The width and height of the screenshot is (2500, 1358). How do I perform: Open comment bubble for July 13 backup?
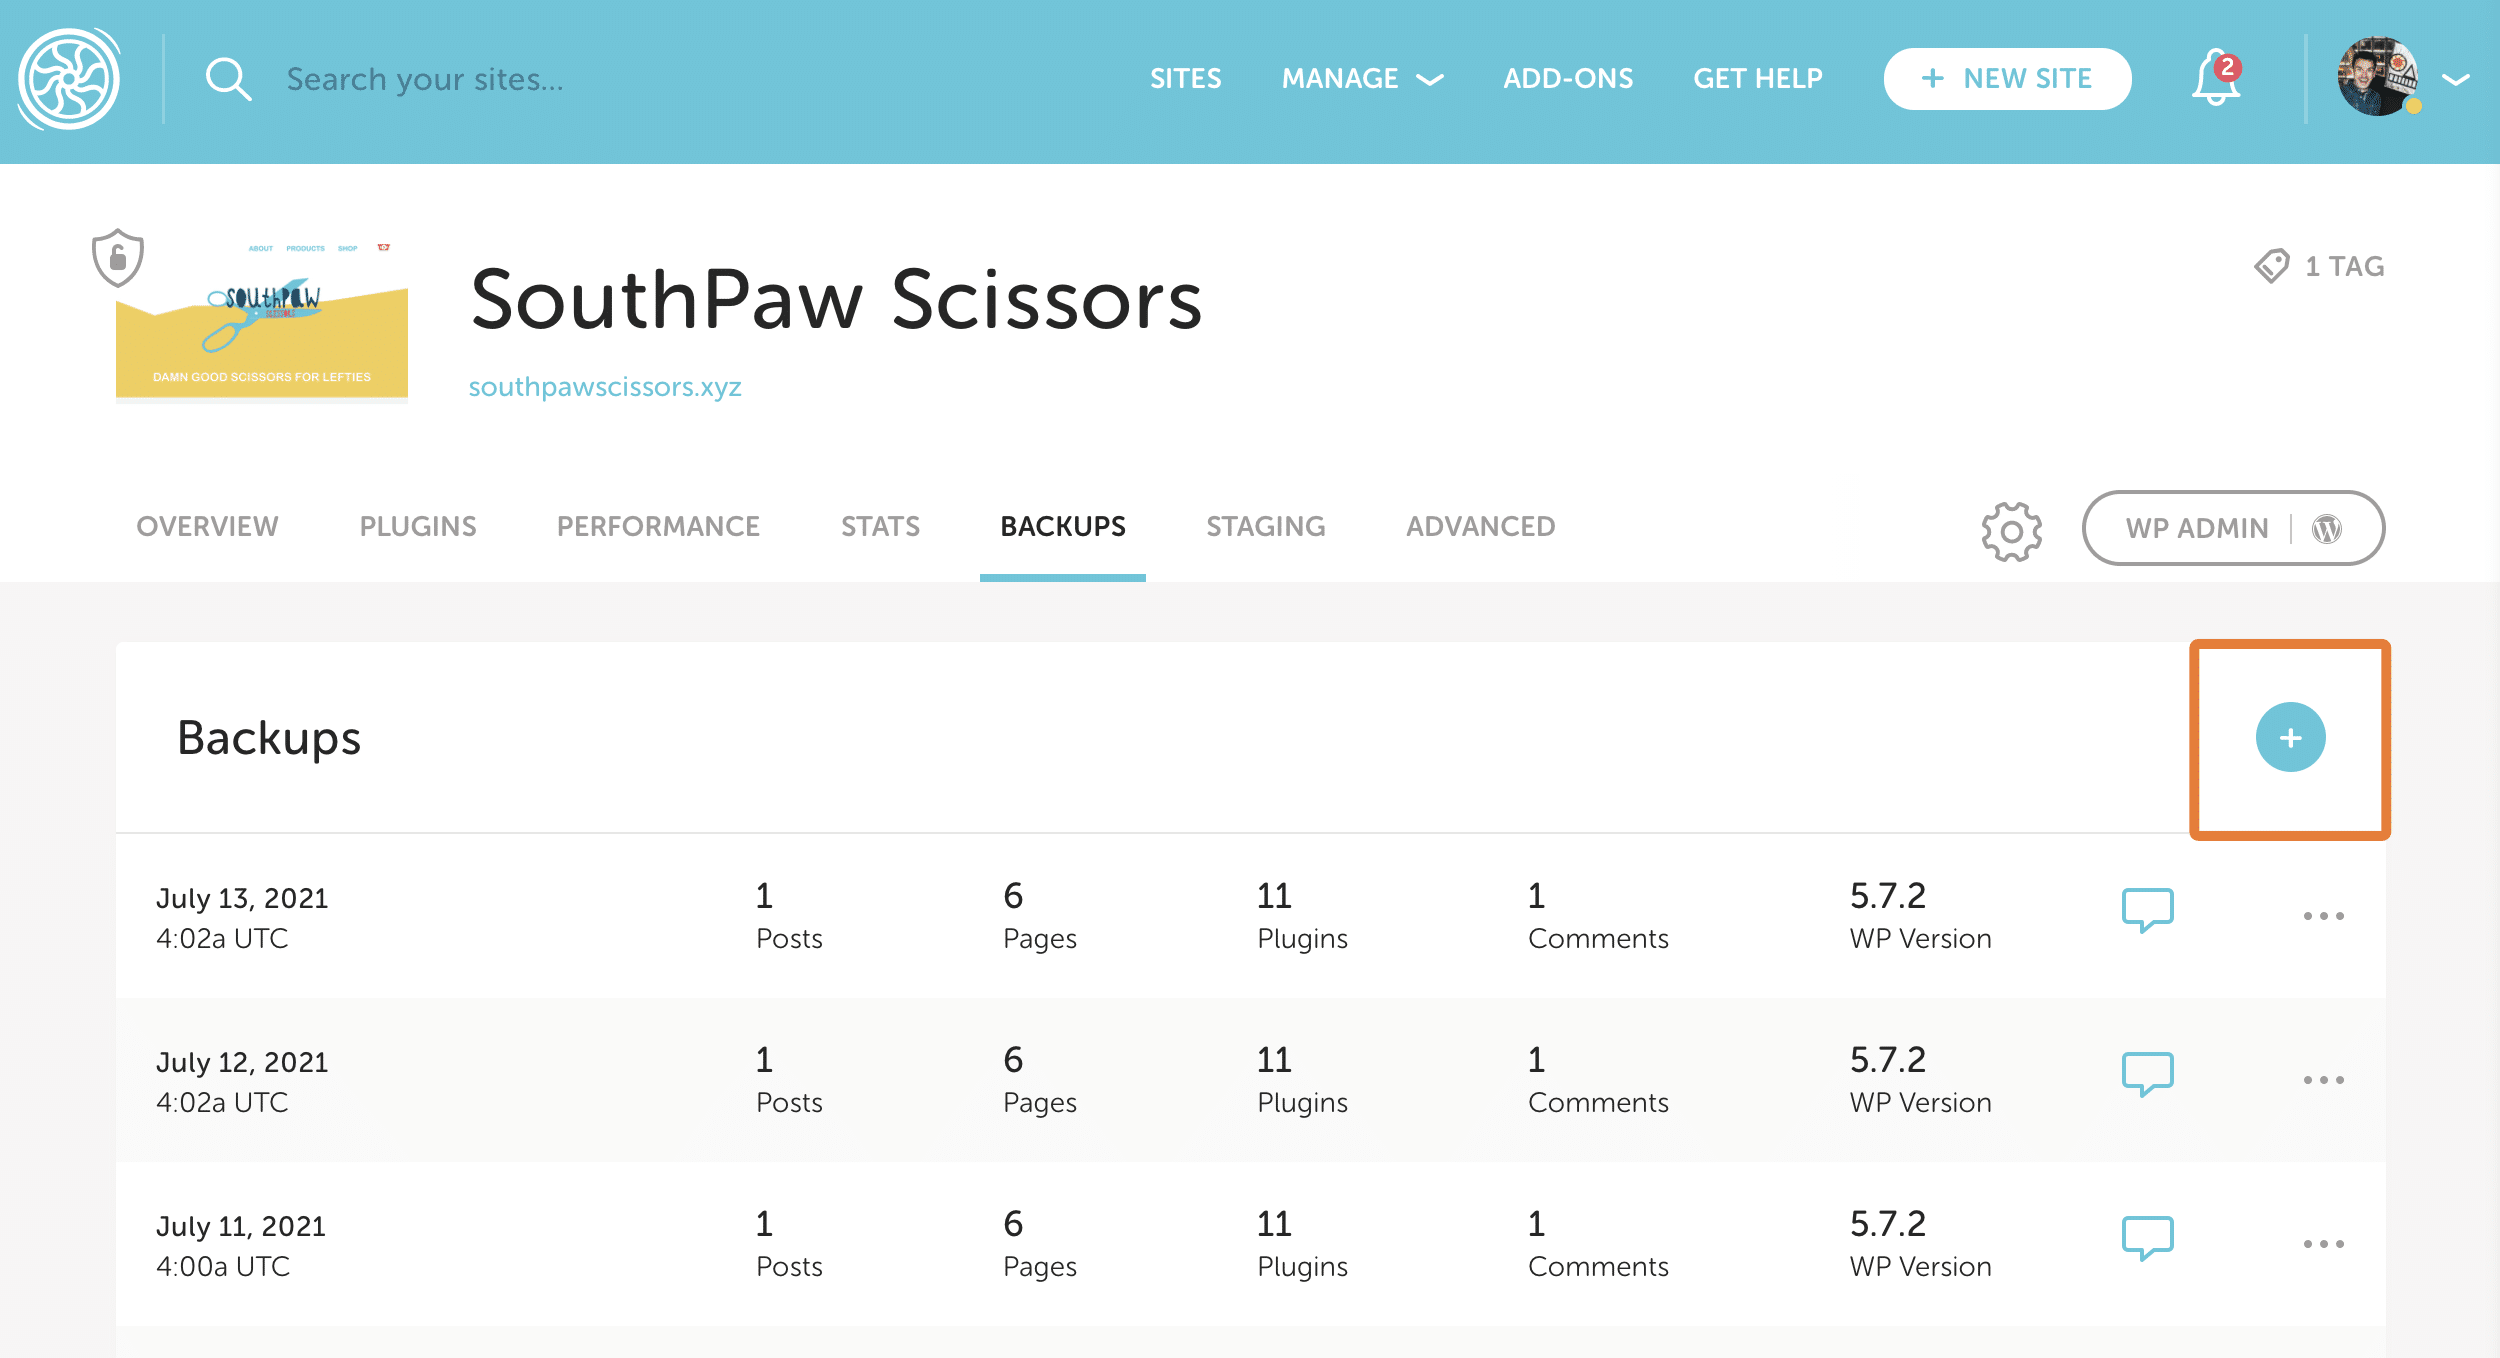(2147, 910)
